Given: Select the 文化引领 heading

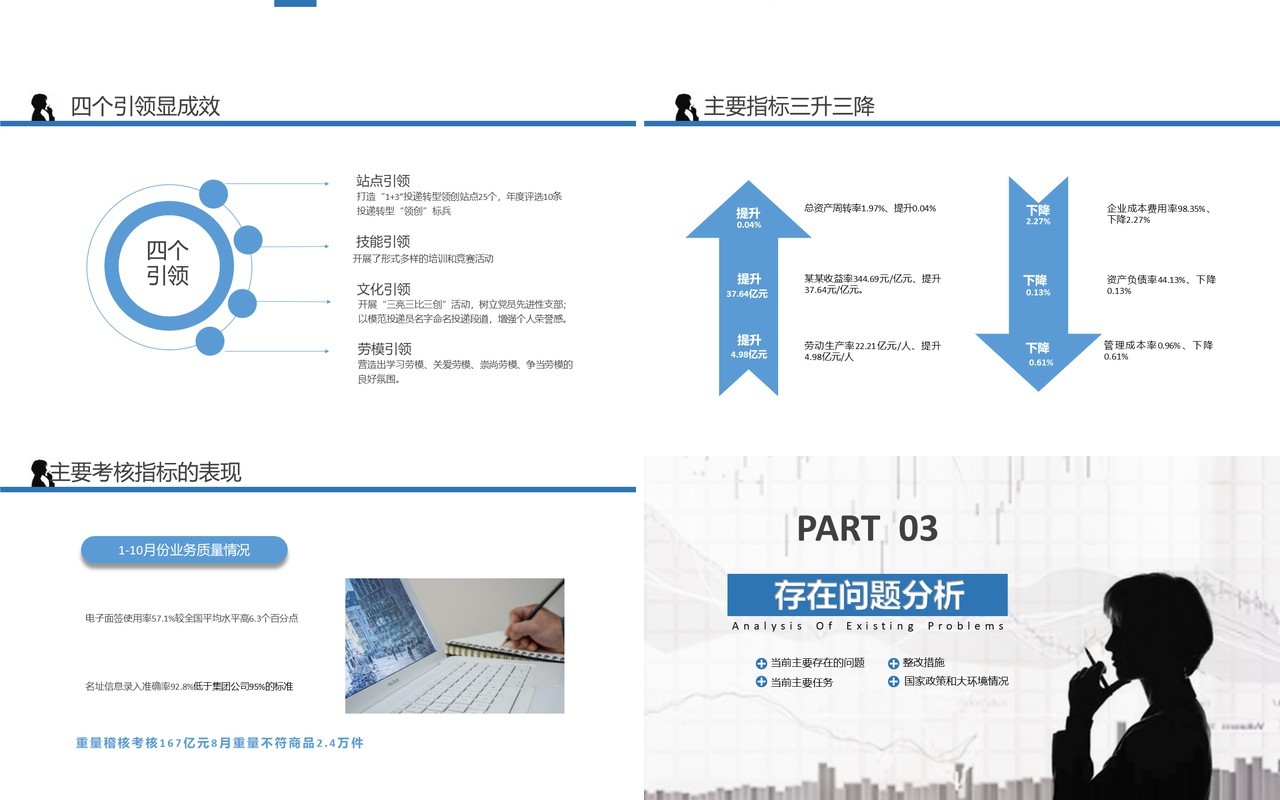Looking at the screenshot, I should coord(383,289).
